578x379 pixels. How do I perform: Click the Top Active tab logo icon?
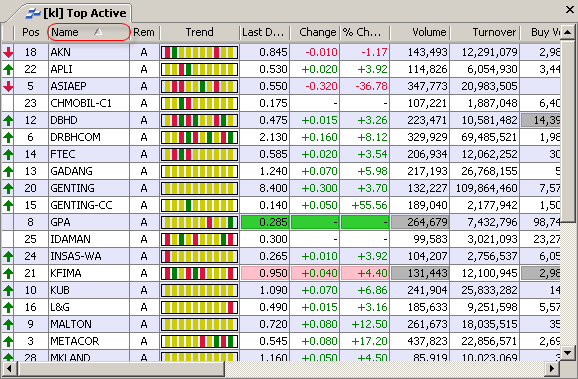[x=33, y=13]
